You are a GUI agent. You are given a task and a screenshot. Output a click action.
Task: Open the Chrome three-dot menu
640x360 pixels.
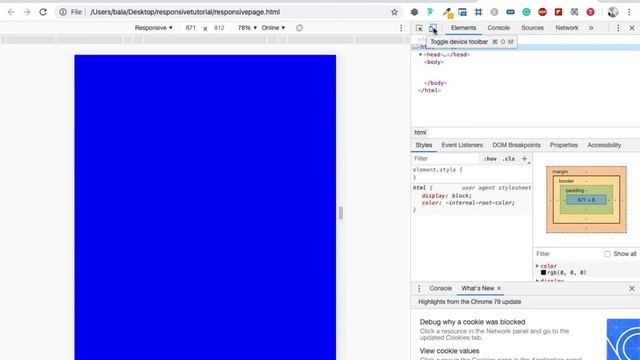pos(629,12)
